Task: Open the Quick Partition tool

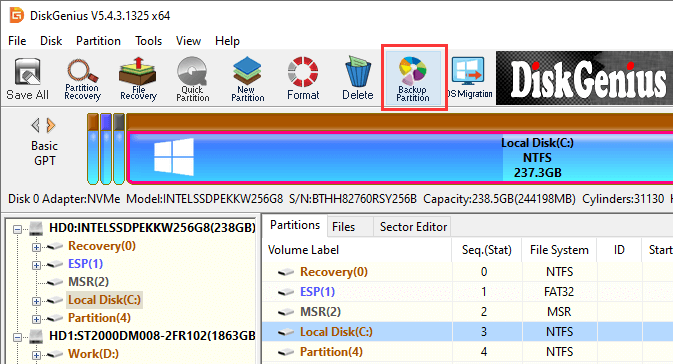Action: pyautogui.click(x=193, y=79)
